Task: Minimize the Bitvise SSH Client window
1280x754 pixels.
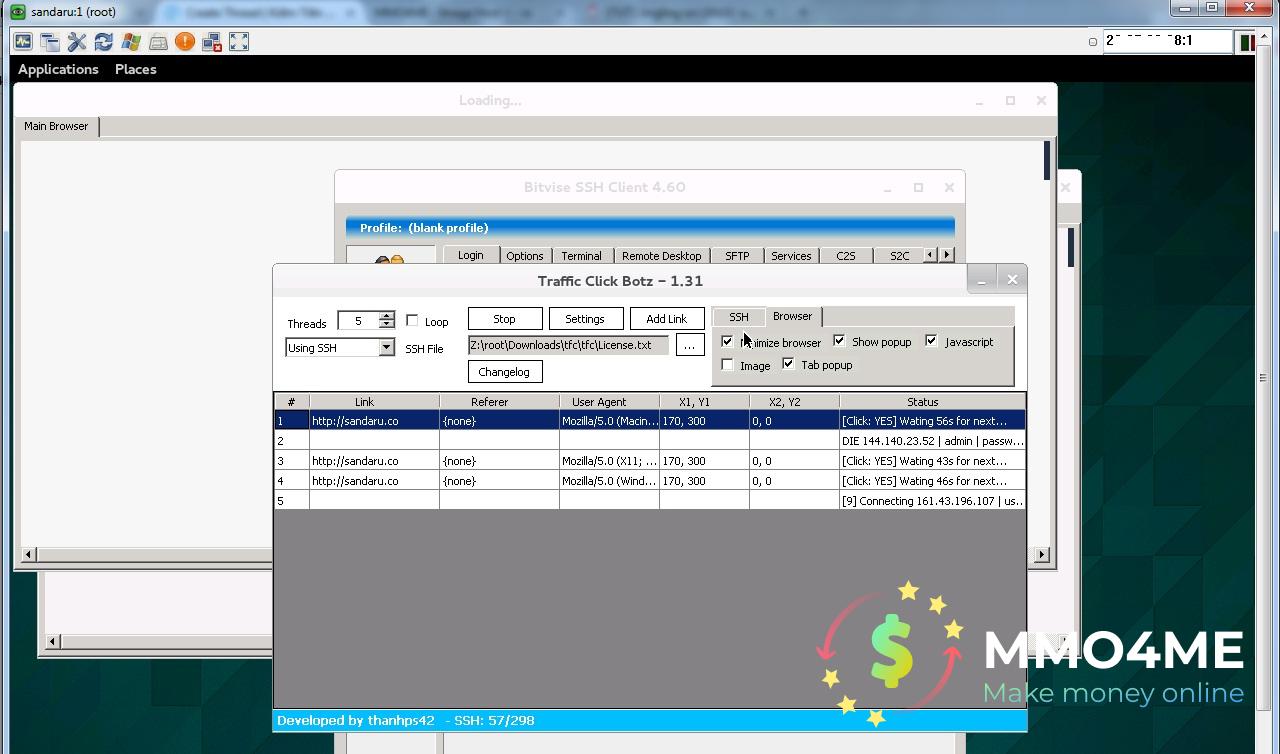Action: click(887, 187)
